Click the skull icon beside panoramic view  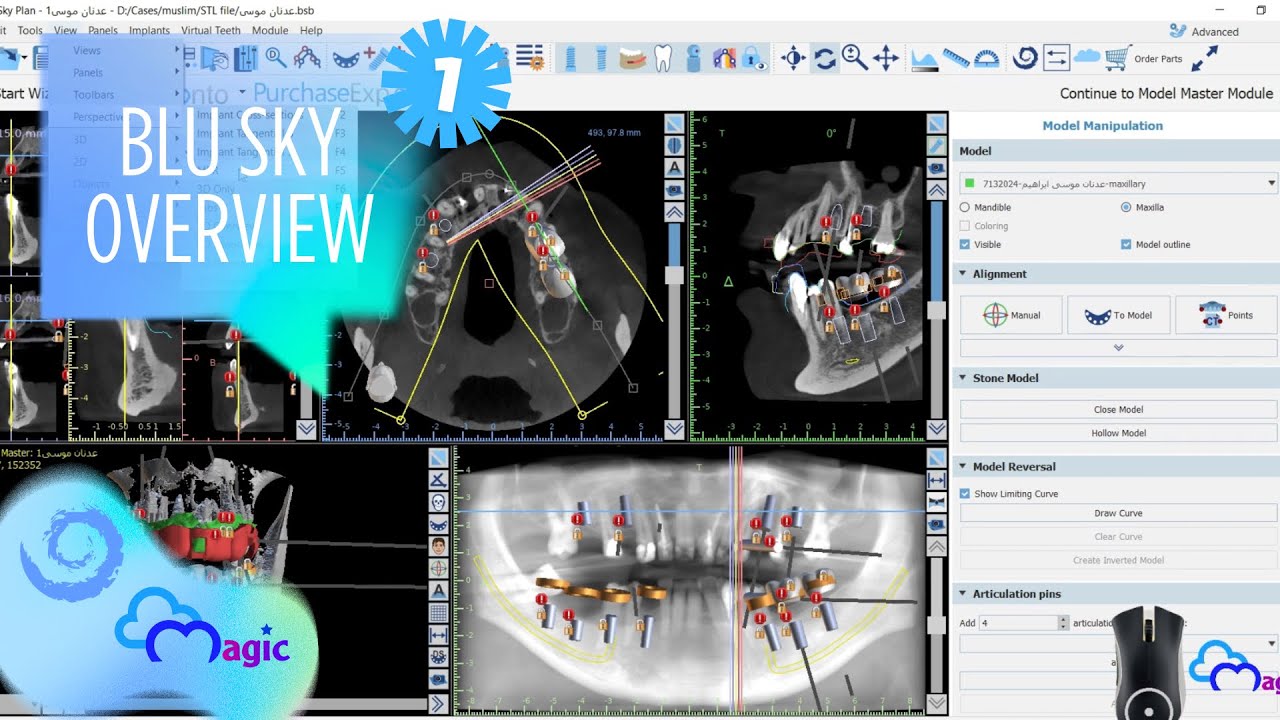(438, 502)
